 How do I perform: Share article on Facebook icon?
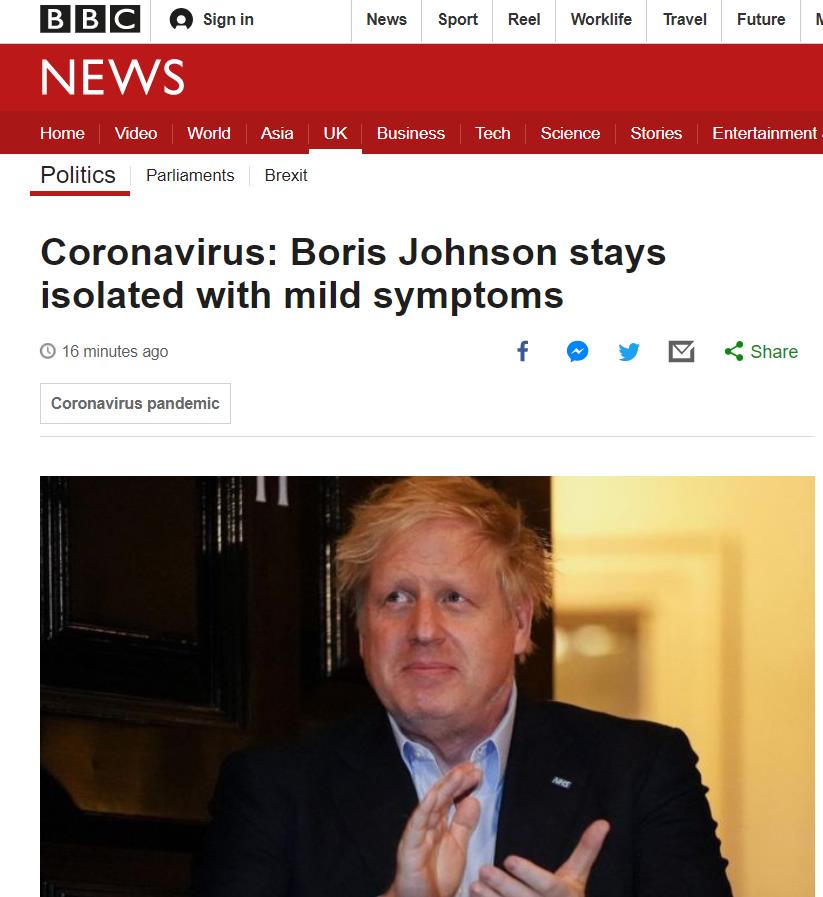523,351
